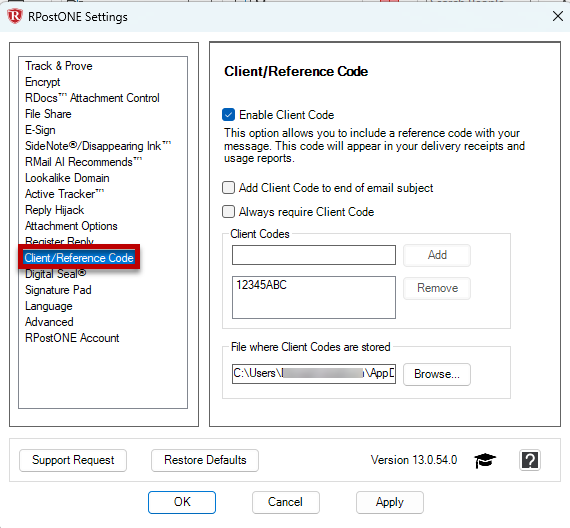Viewport: 570px width, 528px height.
Task: Check Add Client Code to end of email subject
Action: click(228, 188)
